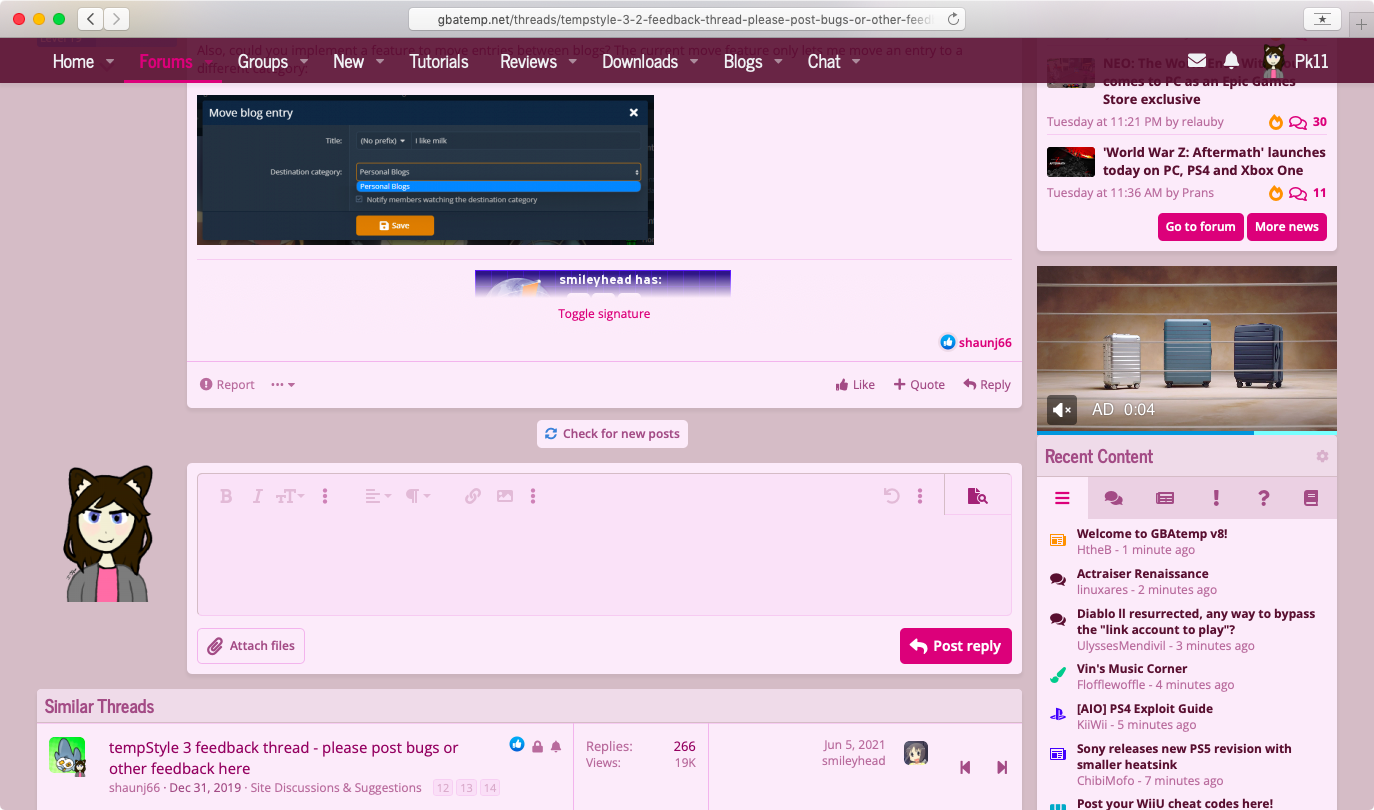Open 'Vin's Music Corner' thread
This screenshot has height=810, width=1374.
(1132, 669)
